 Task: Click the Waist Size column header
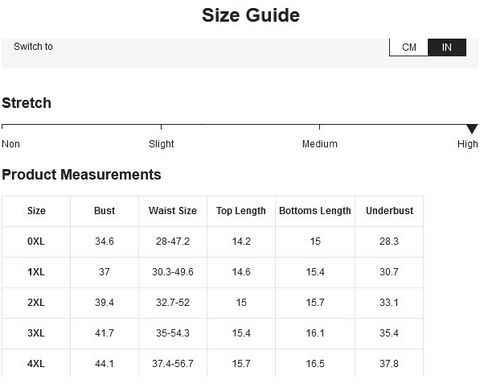point(173,211)
